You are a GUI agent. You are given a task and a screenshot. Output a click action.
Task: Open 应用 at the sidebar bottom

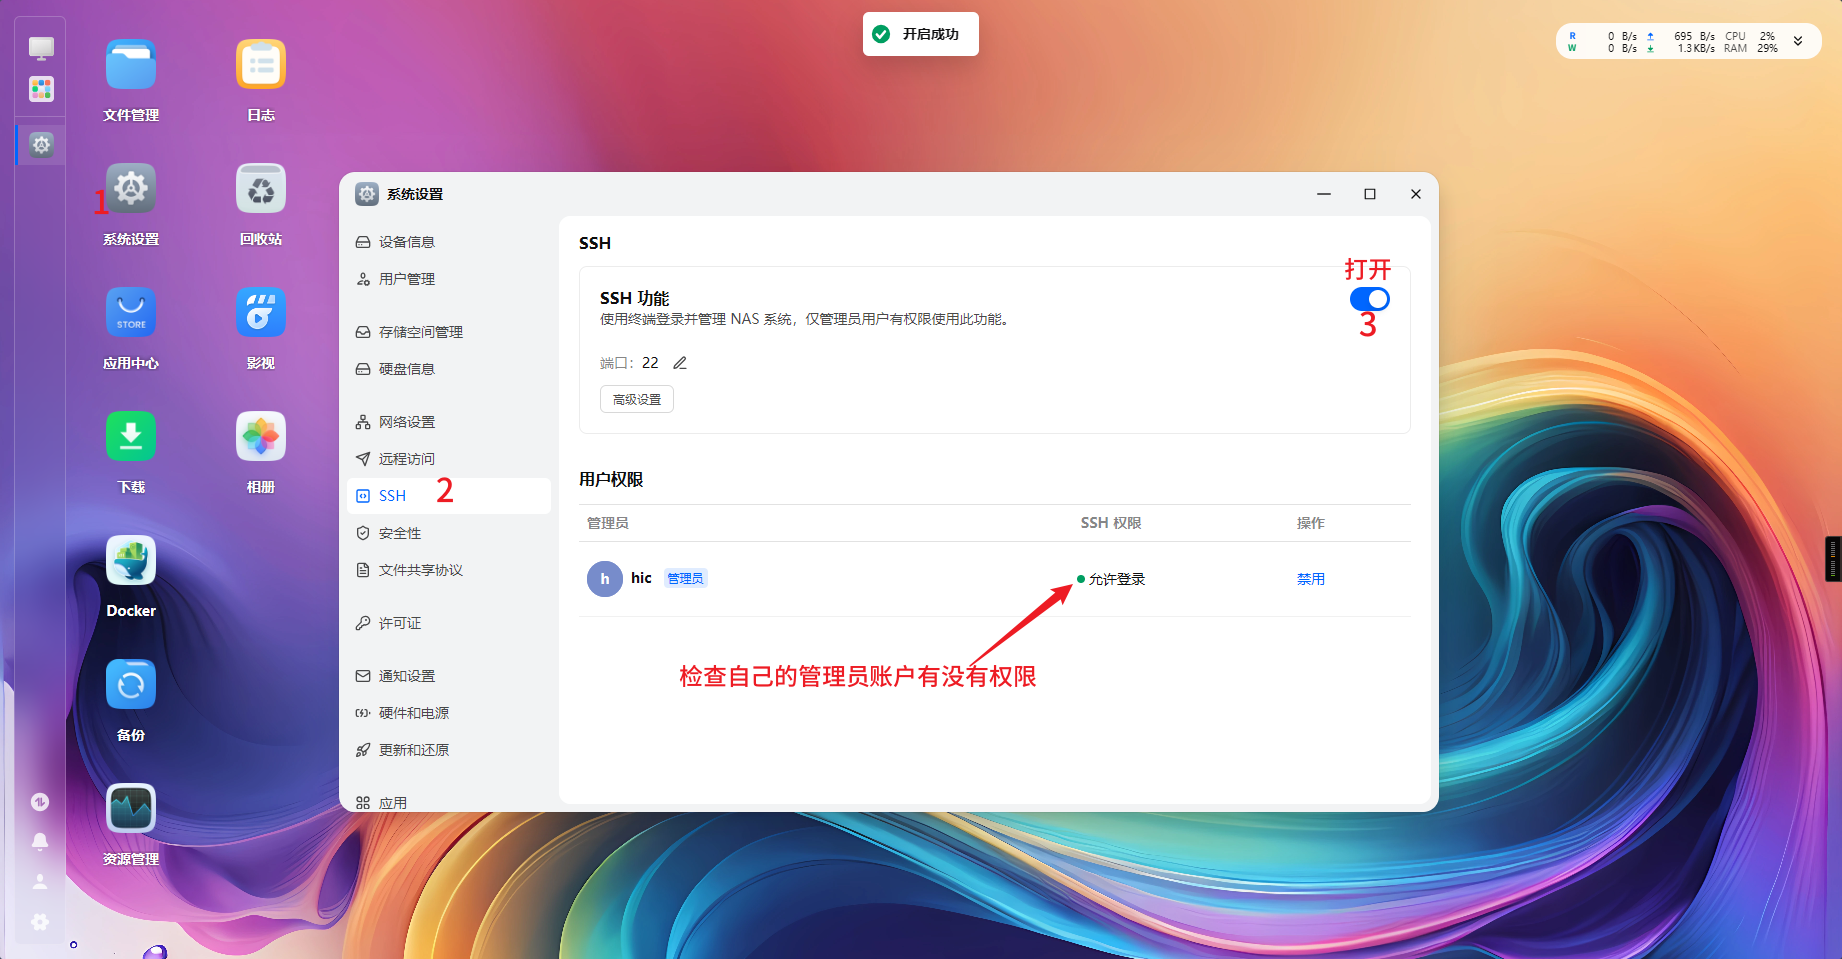pos(449,802)
